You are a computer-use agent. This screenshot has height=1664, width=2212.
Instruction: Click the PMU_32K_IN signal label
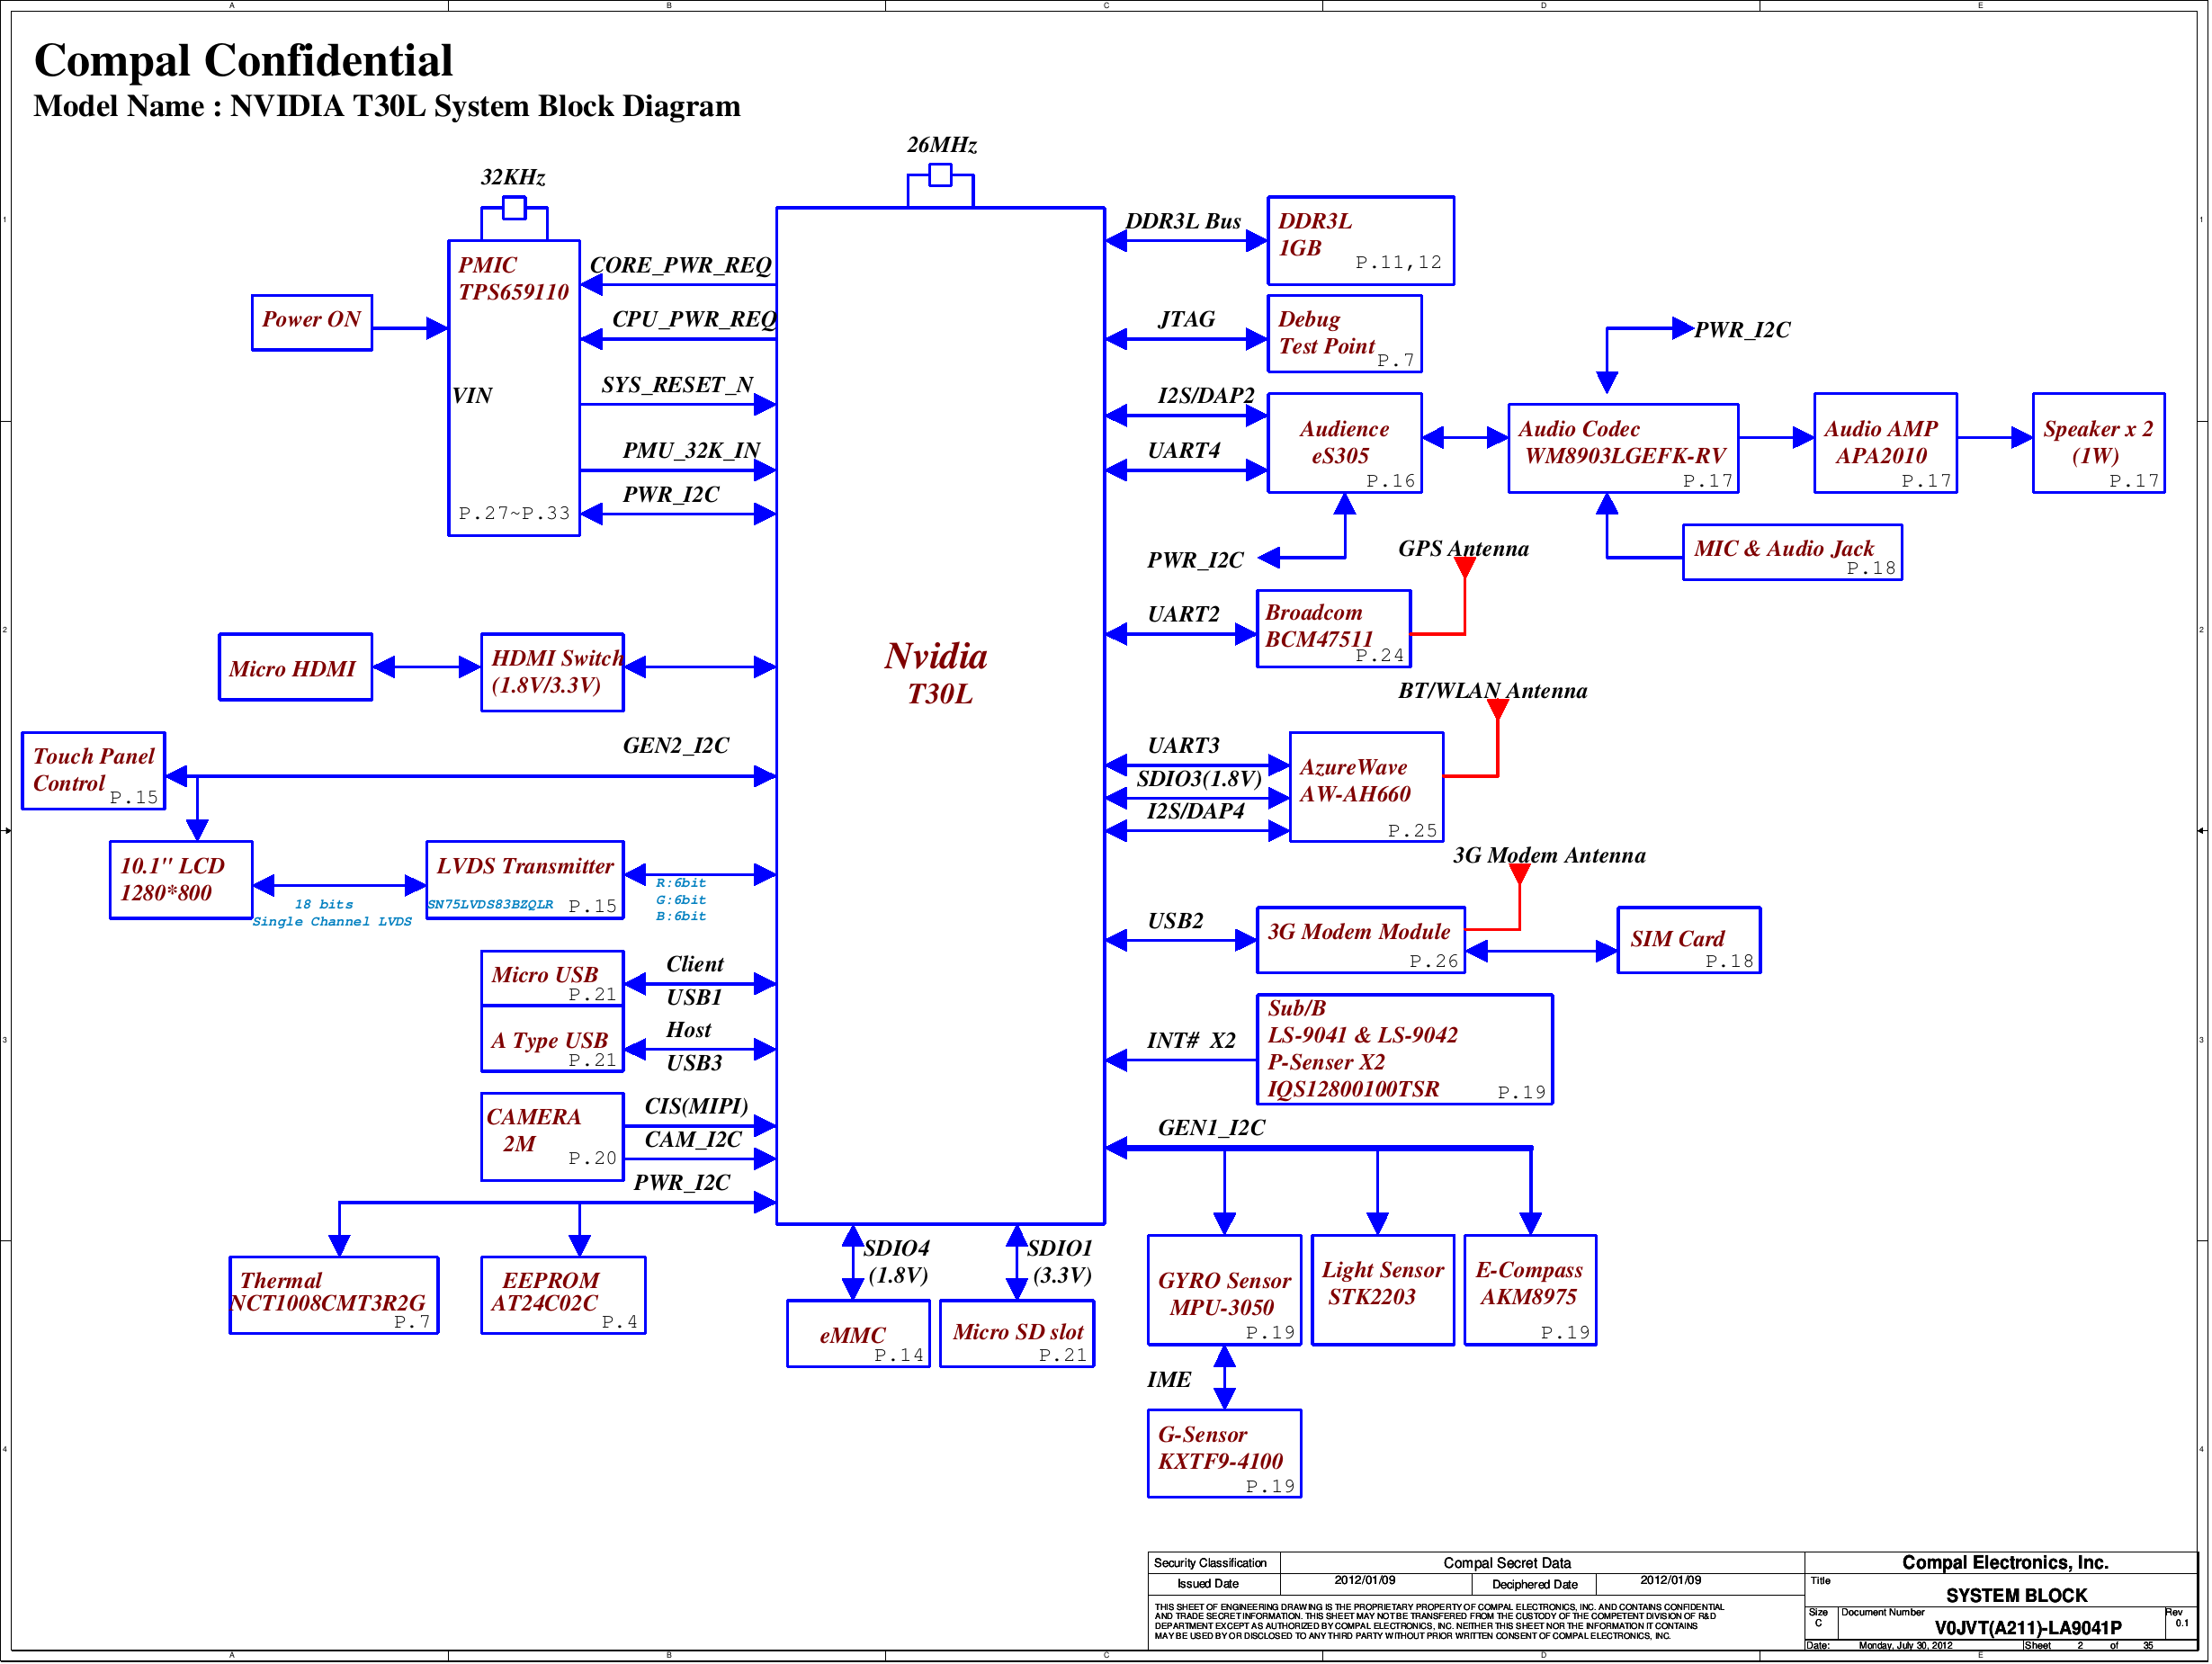(x=691, y=451)
